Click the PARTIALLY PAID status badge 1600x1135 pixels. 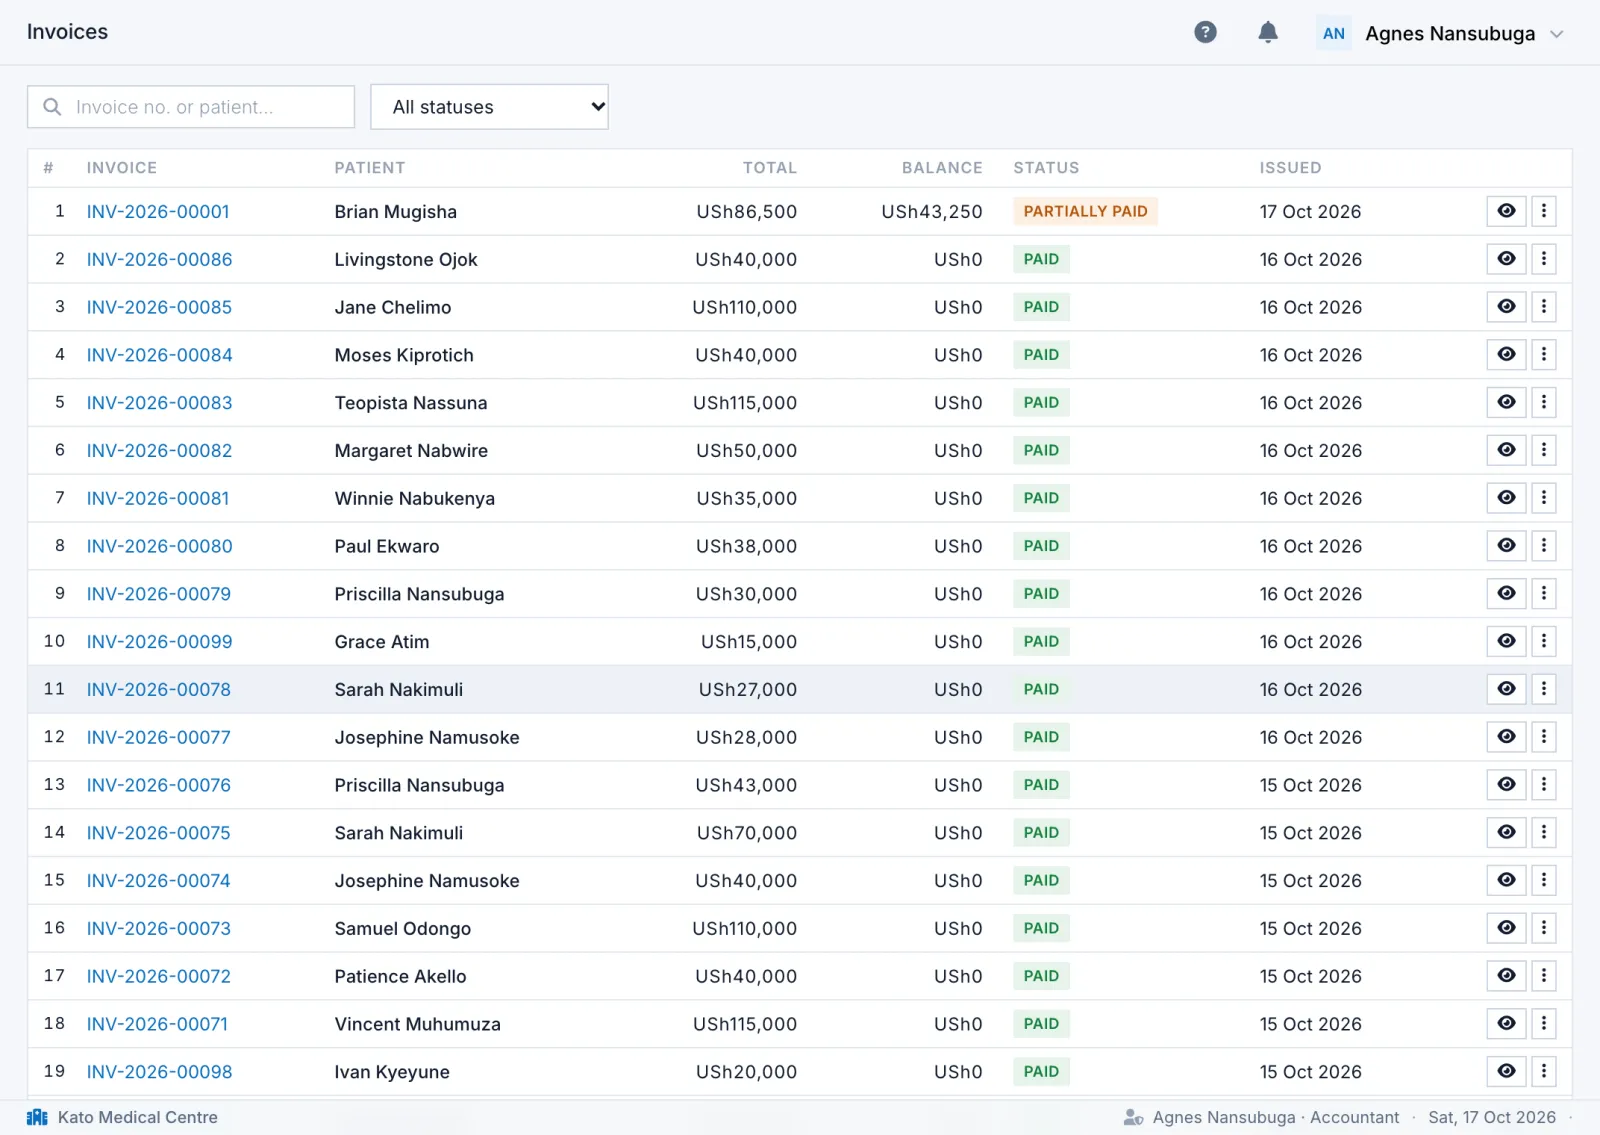tap(1085, 211)
